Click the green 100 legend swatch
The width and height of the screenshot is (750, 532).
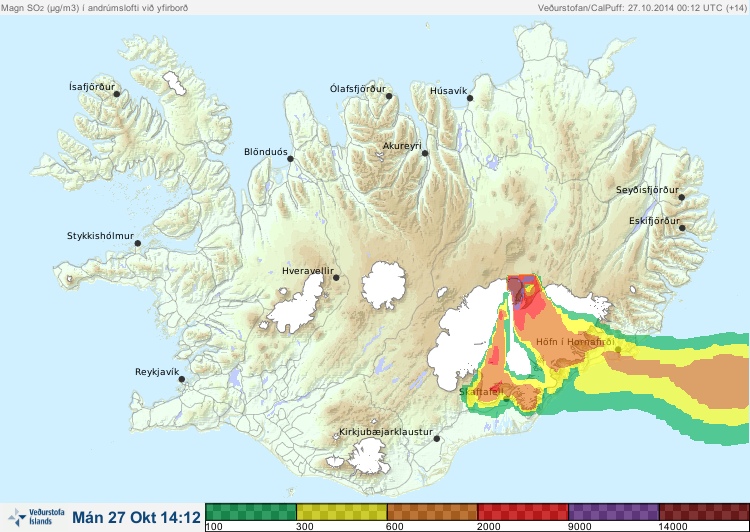(x=251, y=512)
